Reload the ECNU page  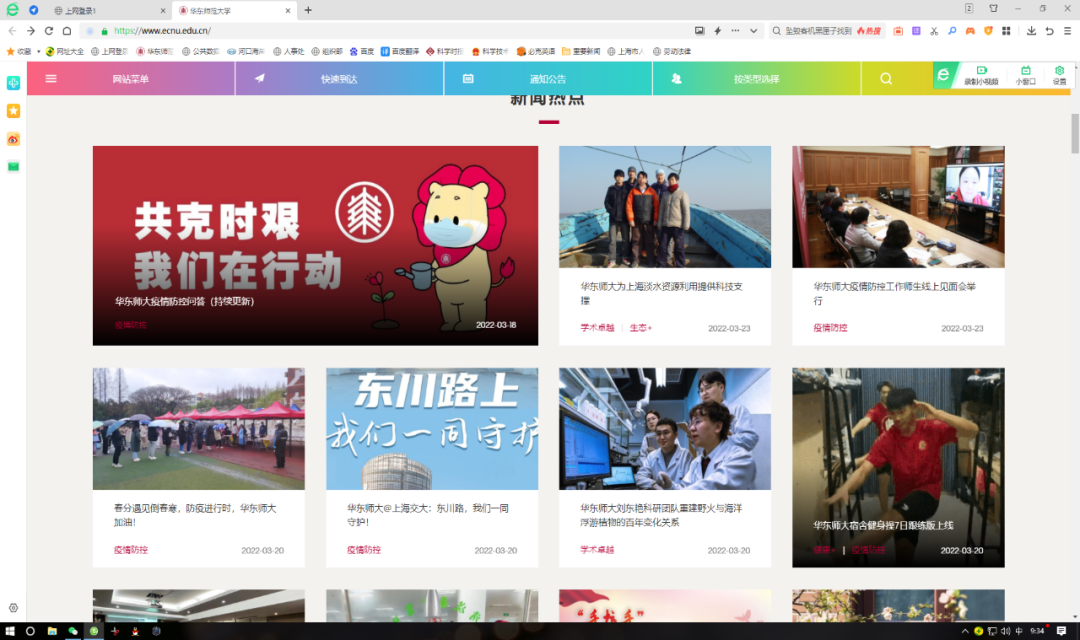tap(49, 30)
